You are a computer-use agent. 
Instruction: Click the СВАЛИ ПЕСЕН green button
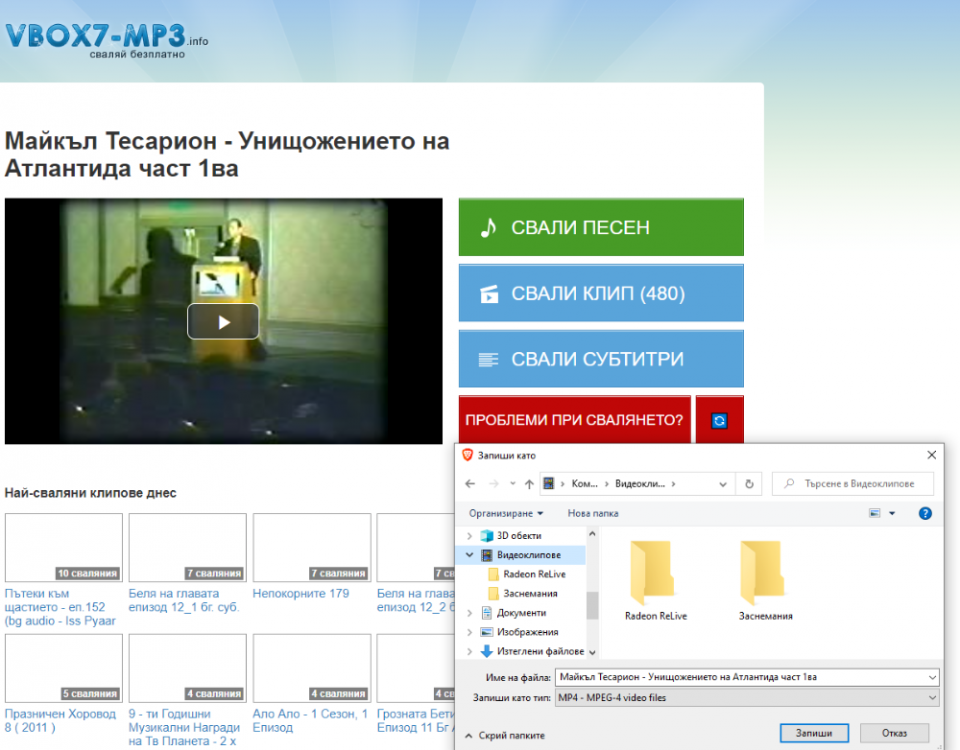point(601,227)
